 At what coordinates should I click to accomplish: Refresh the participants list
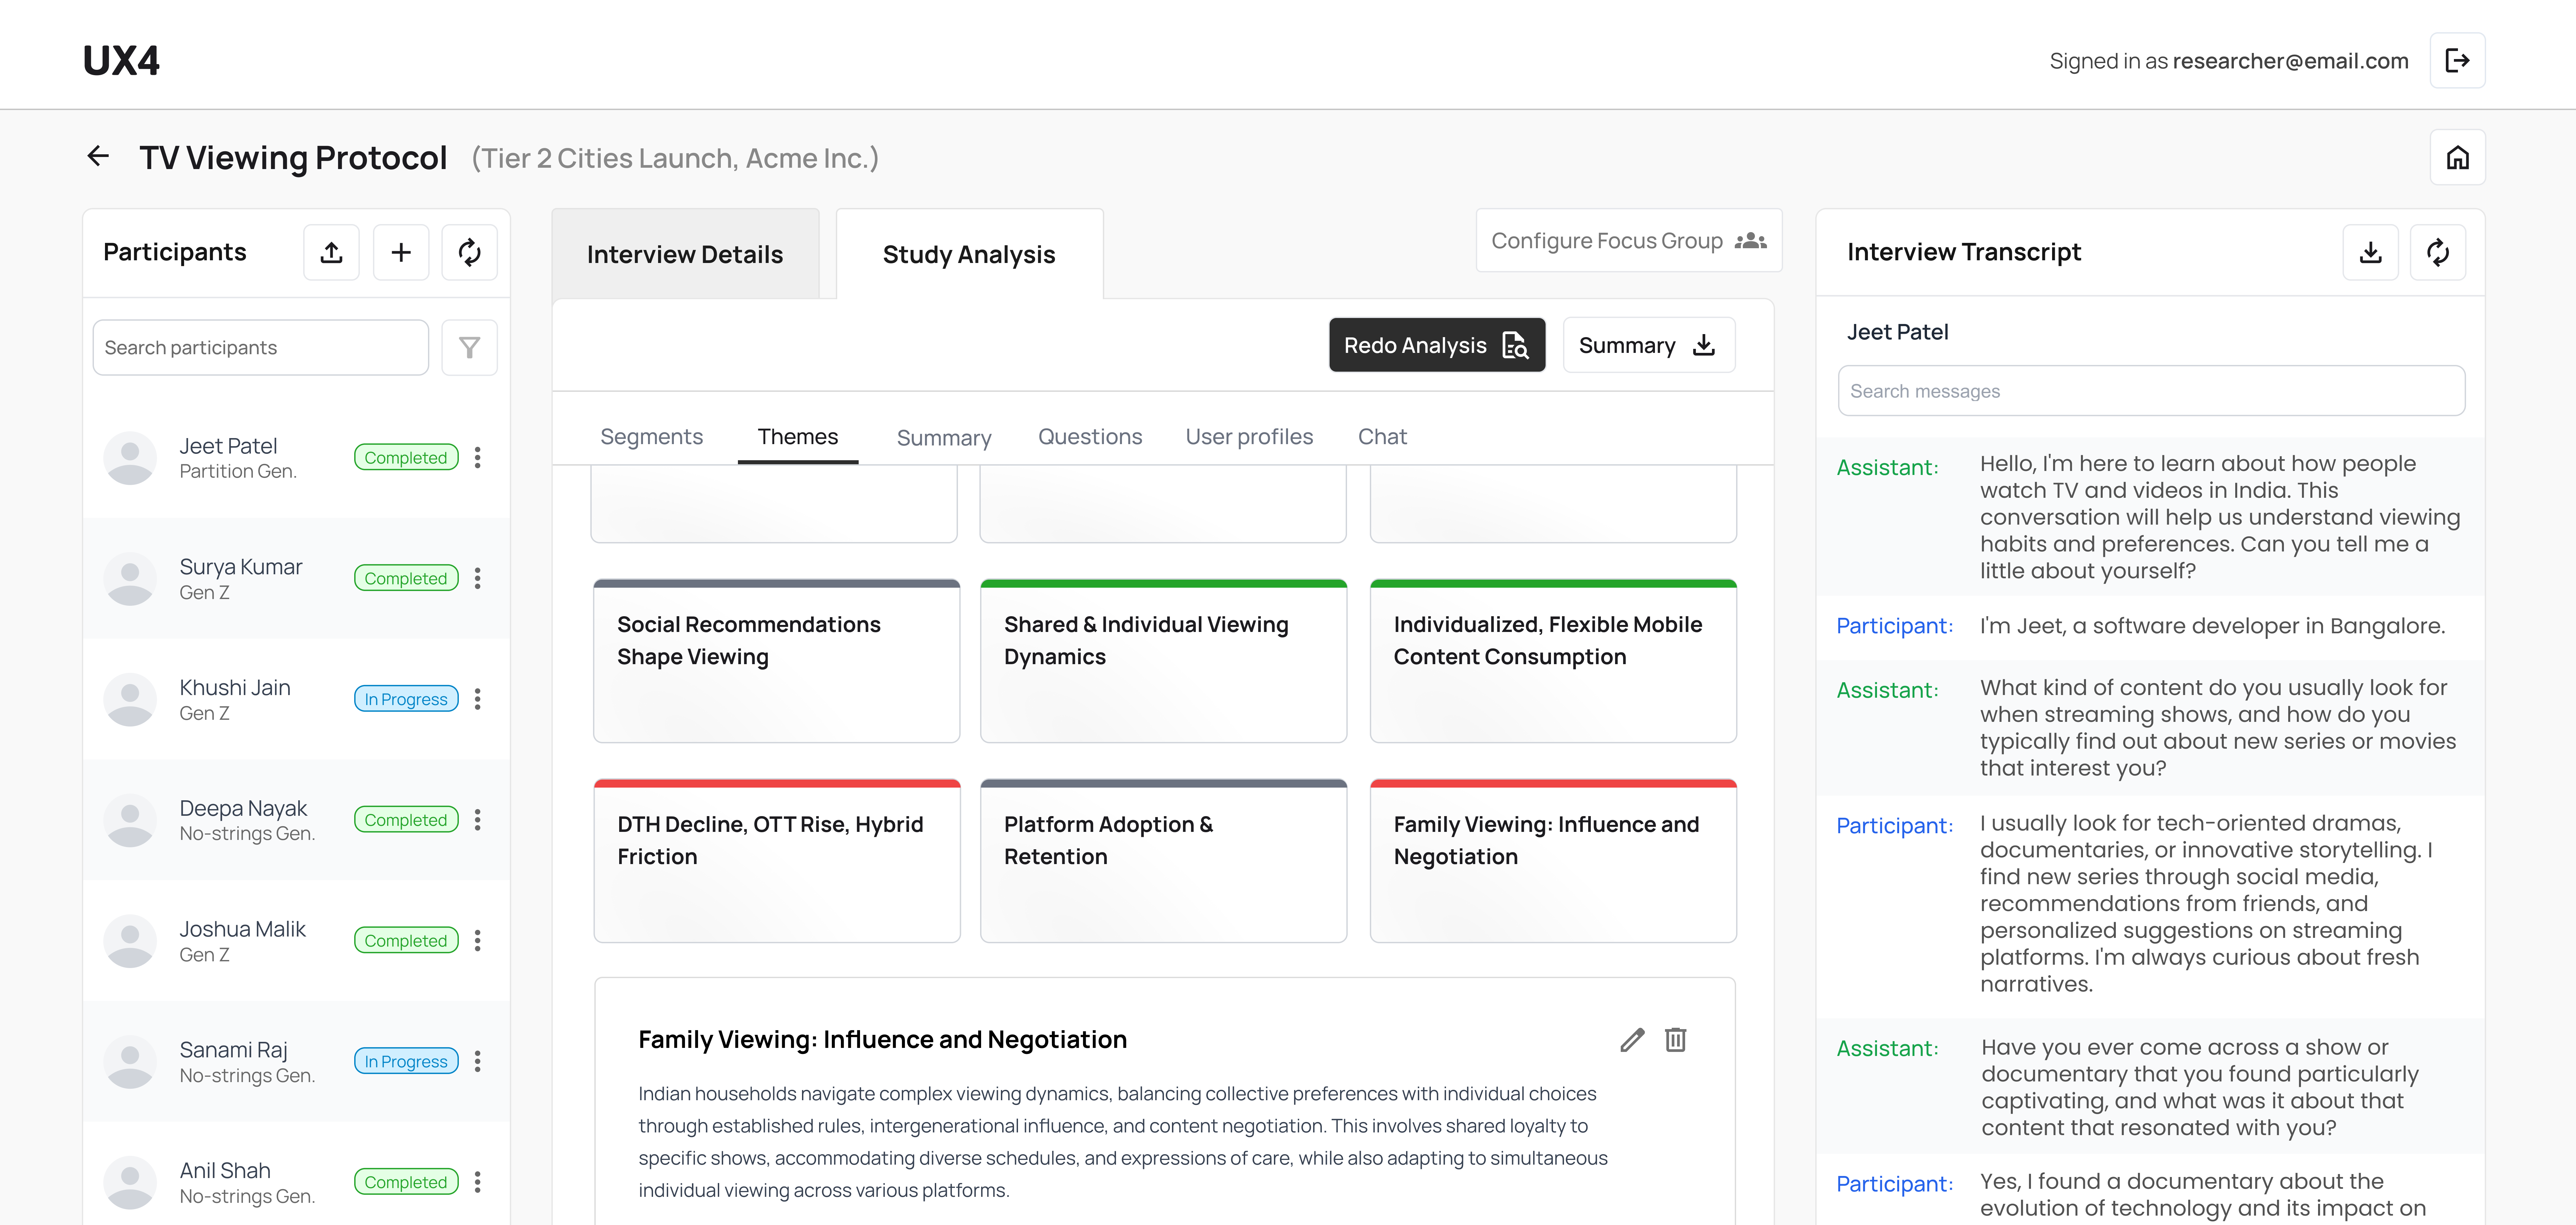coord(469,252)
